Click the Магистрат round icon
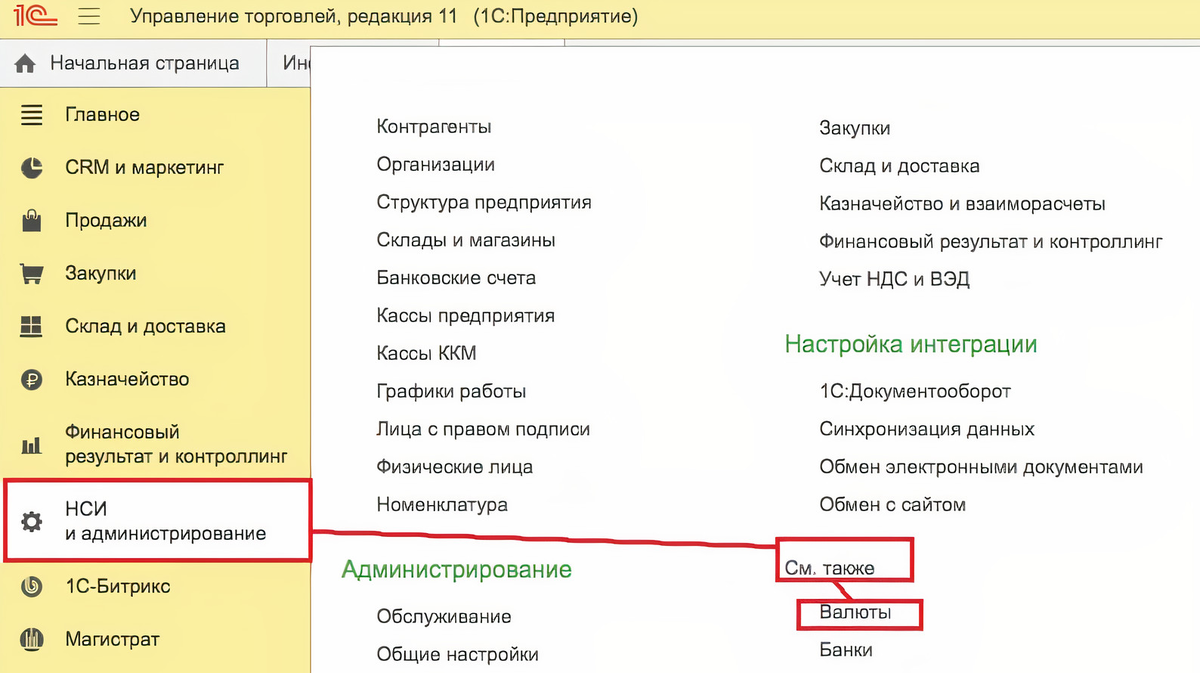 [x=32, y=639]
